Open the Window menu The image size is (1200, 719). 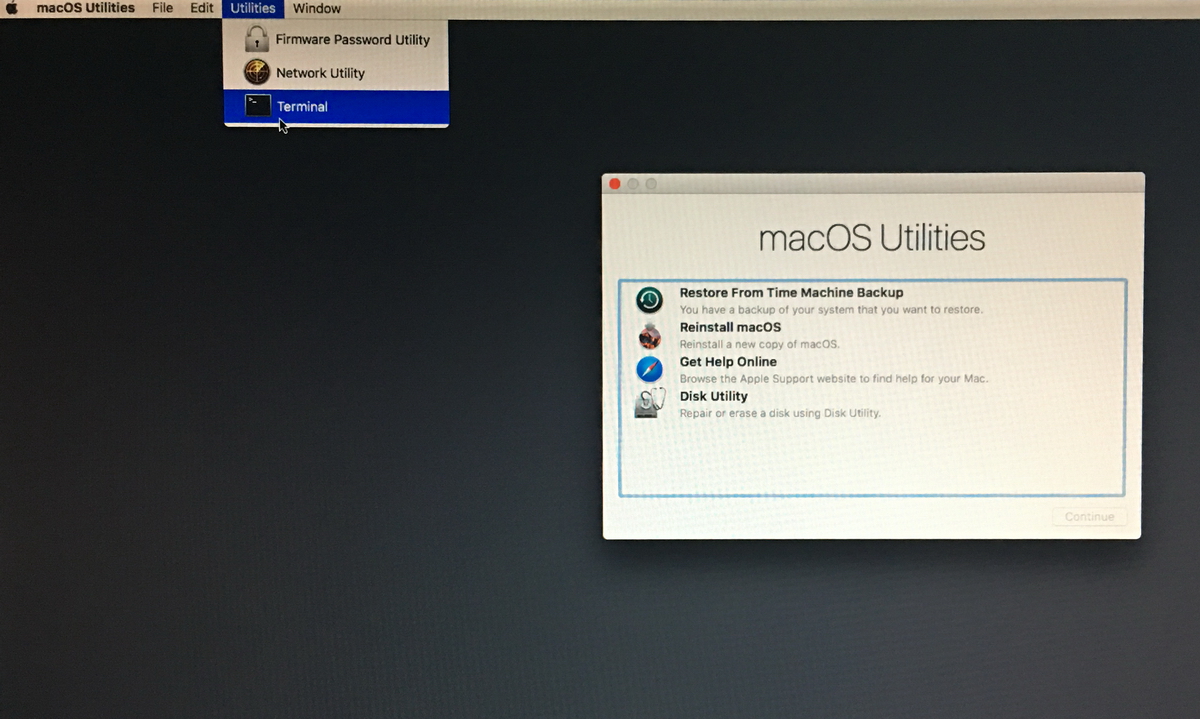317,8
